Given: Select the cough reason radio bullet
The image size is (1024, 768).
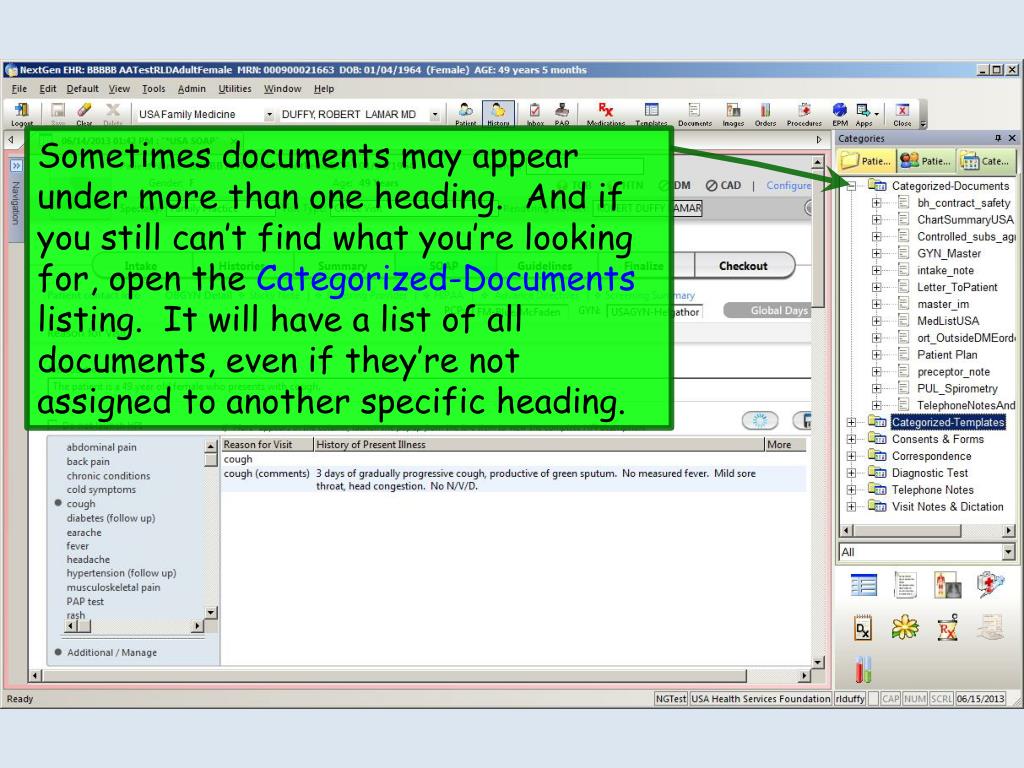Looking at the screenshot, I should [x=58, y=503].
